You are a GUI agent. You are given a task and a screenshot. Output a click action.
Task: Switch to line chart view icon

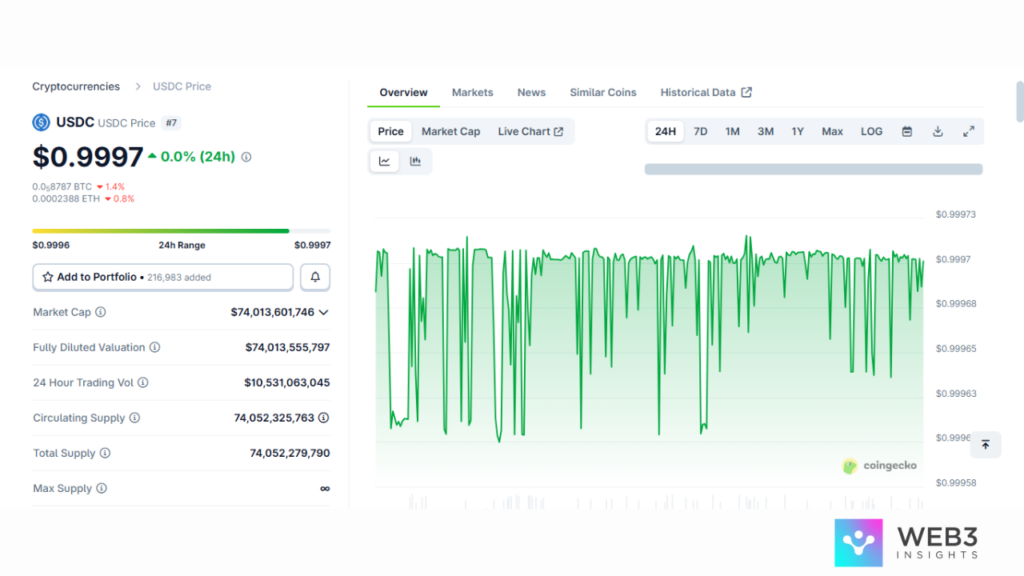pos(385,161)
